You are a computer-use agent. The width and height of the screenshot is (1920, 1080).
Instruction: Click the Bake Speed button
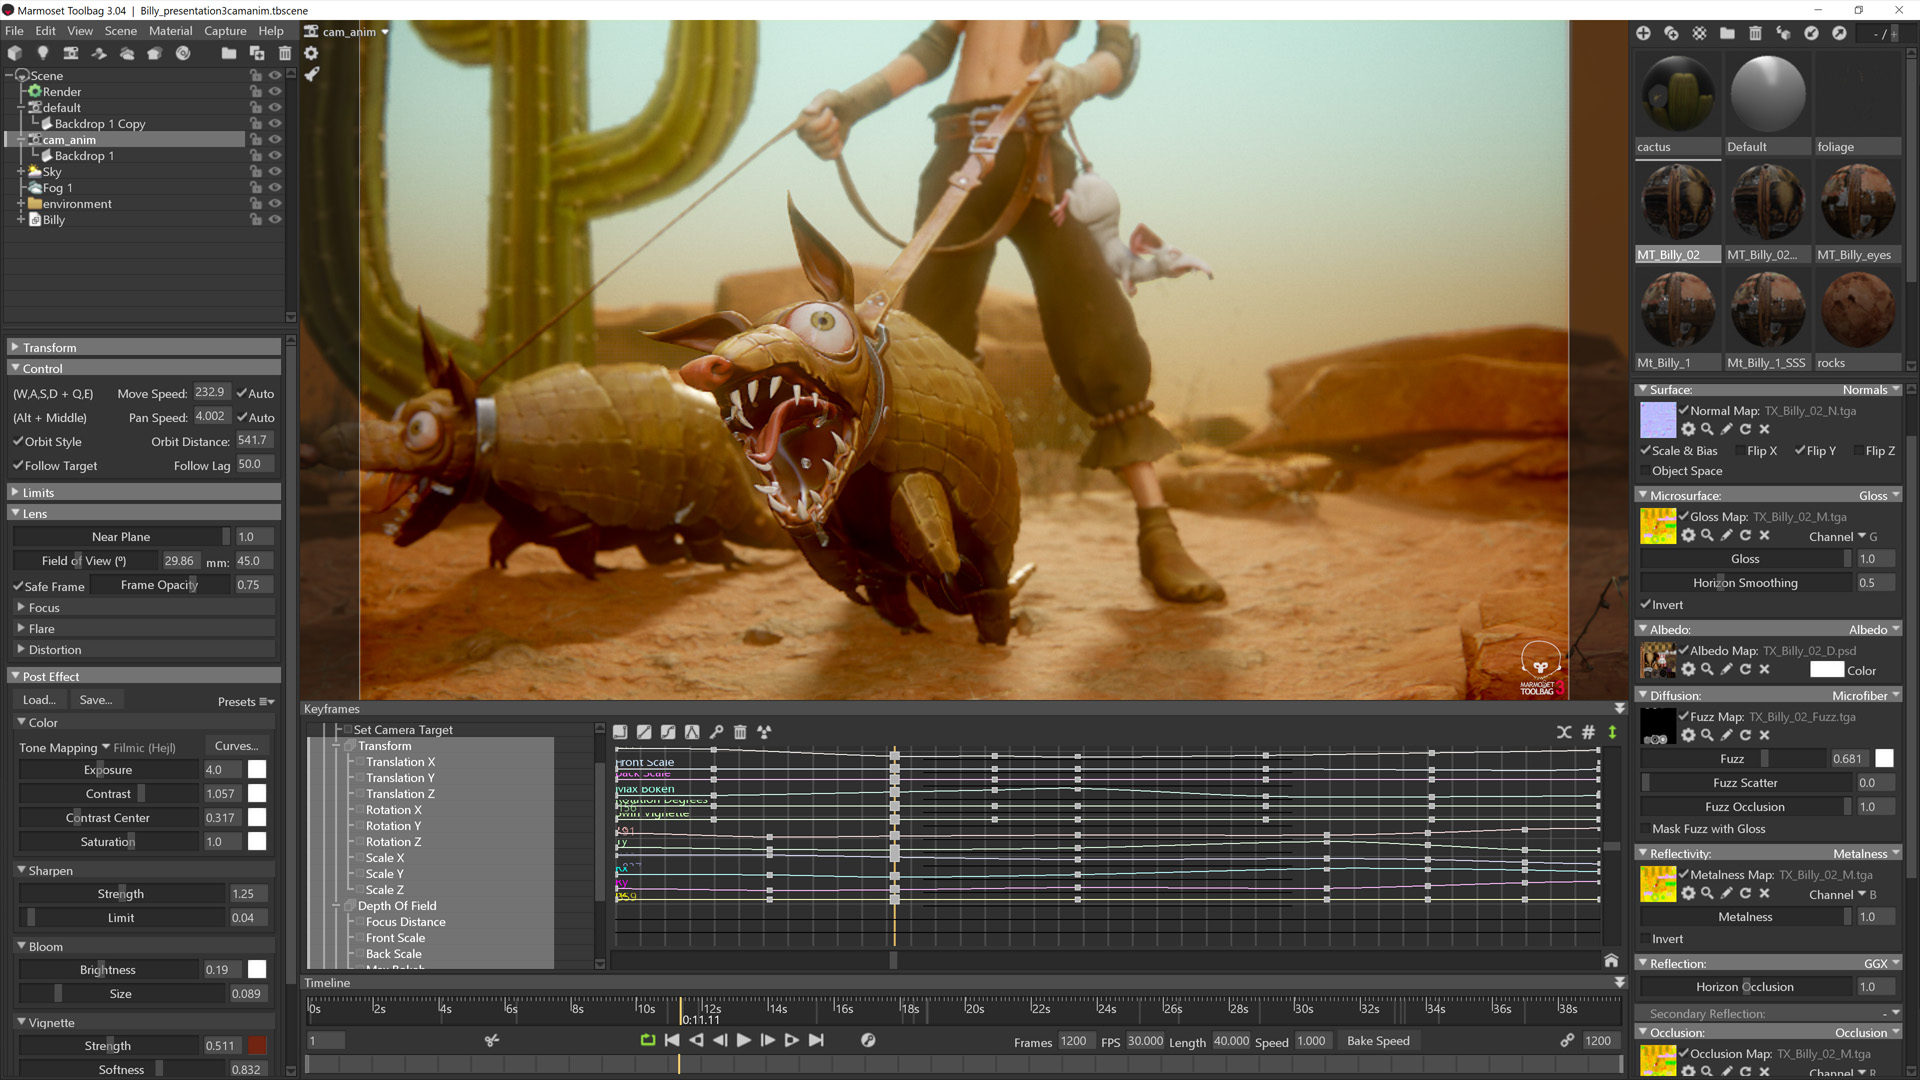(1378, 1041)
